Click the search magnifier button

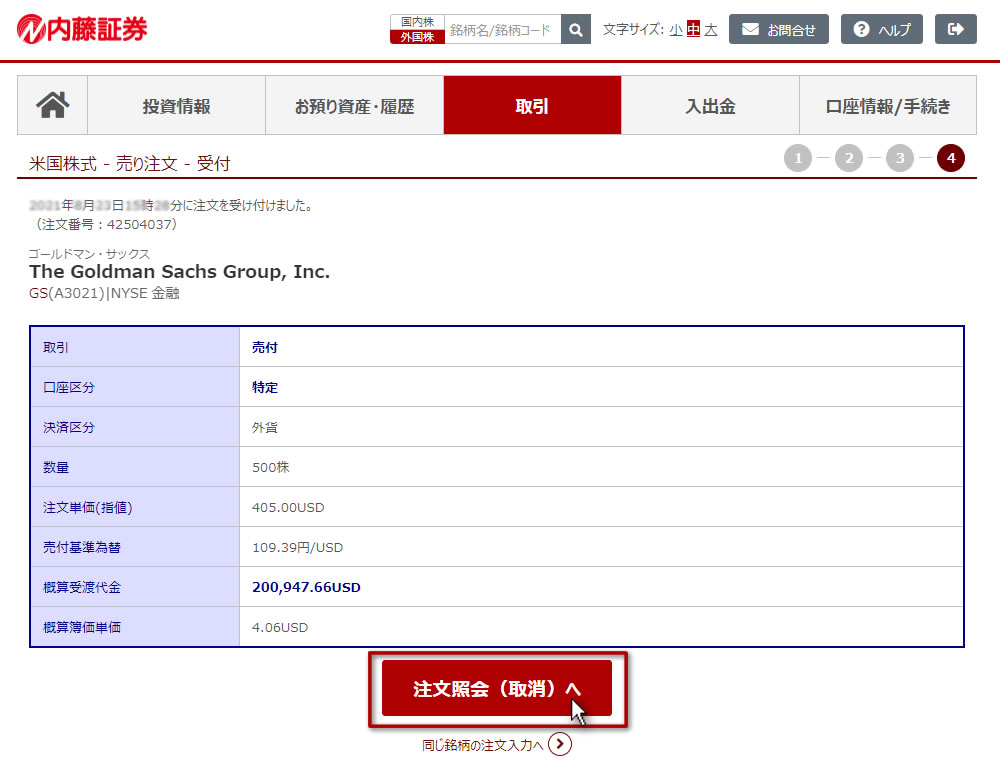point(575,29)
